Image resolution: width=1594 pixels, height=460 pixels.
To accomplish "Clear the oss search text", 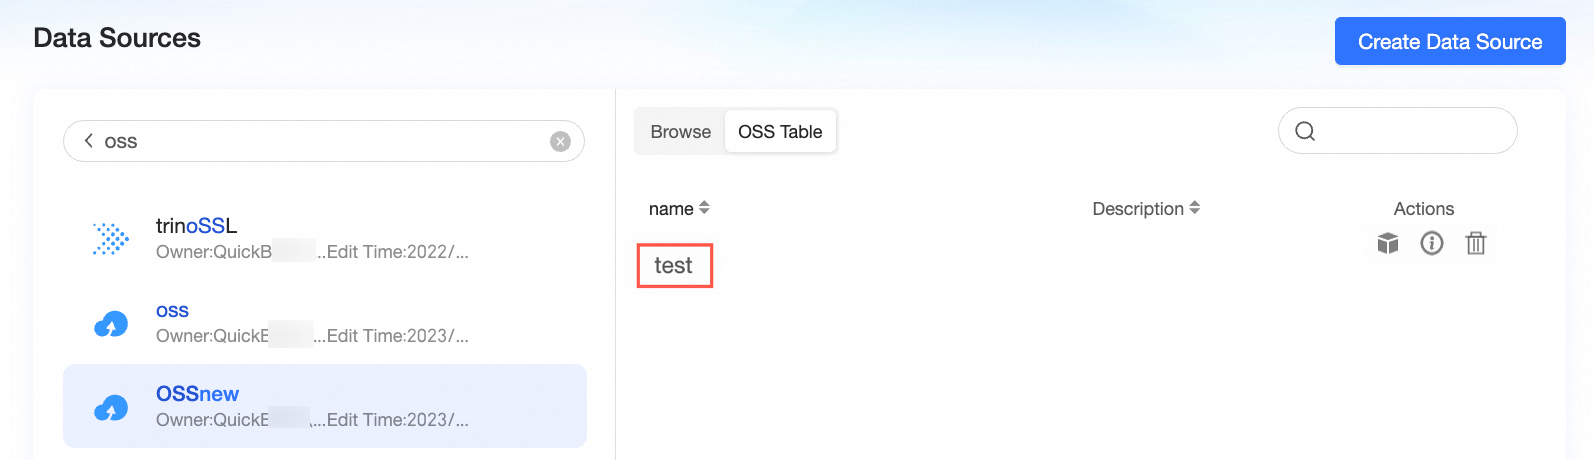I will pos(560,142).
